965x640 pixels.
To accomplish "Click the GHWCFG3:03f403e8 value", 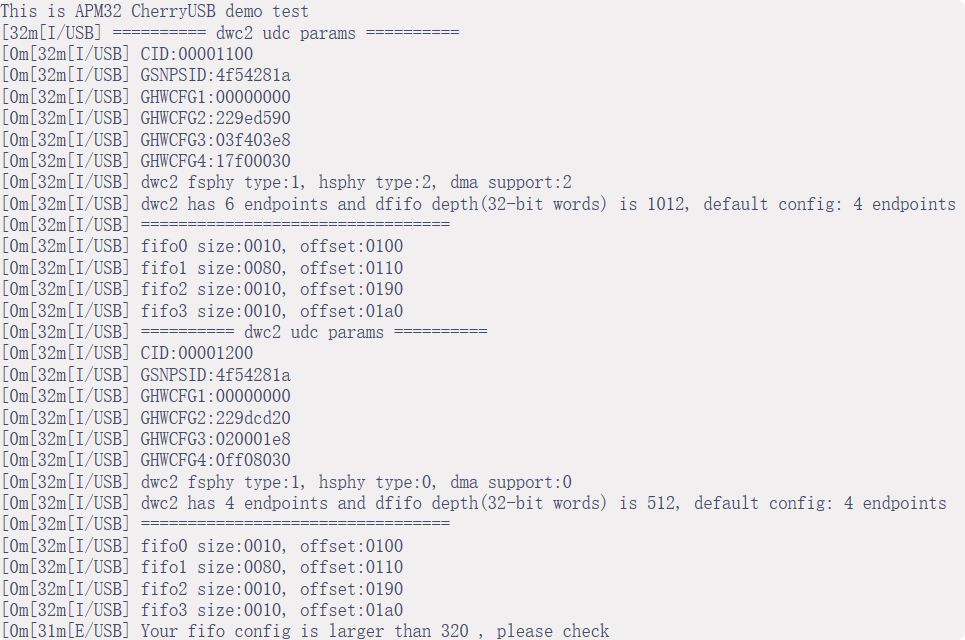I will tap(215, 140).
